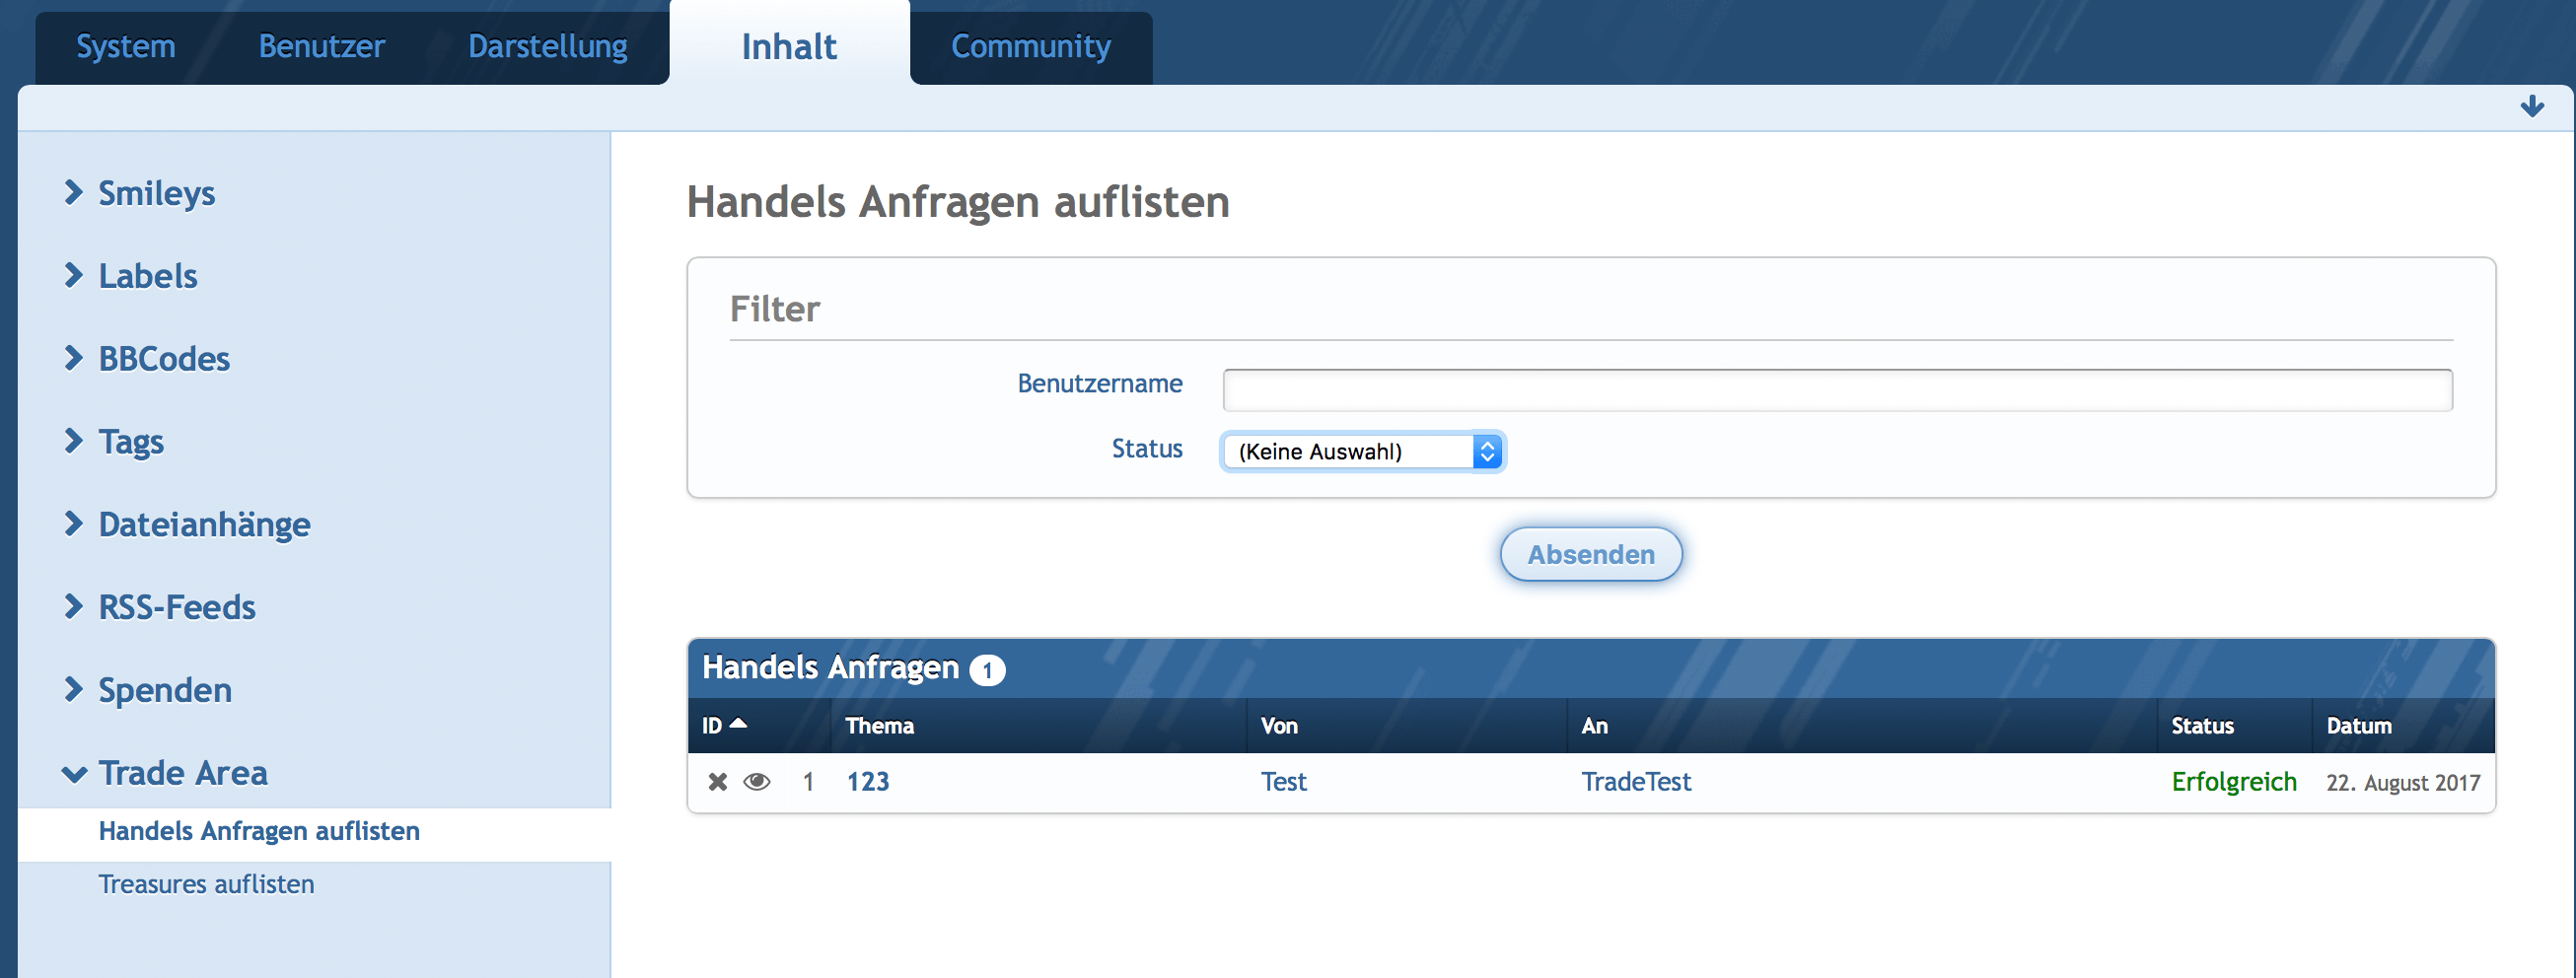Select the Inhalt tab

(x=789, y=46)
